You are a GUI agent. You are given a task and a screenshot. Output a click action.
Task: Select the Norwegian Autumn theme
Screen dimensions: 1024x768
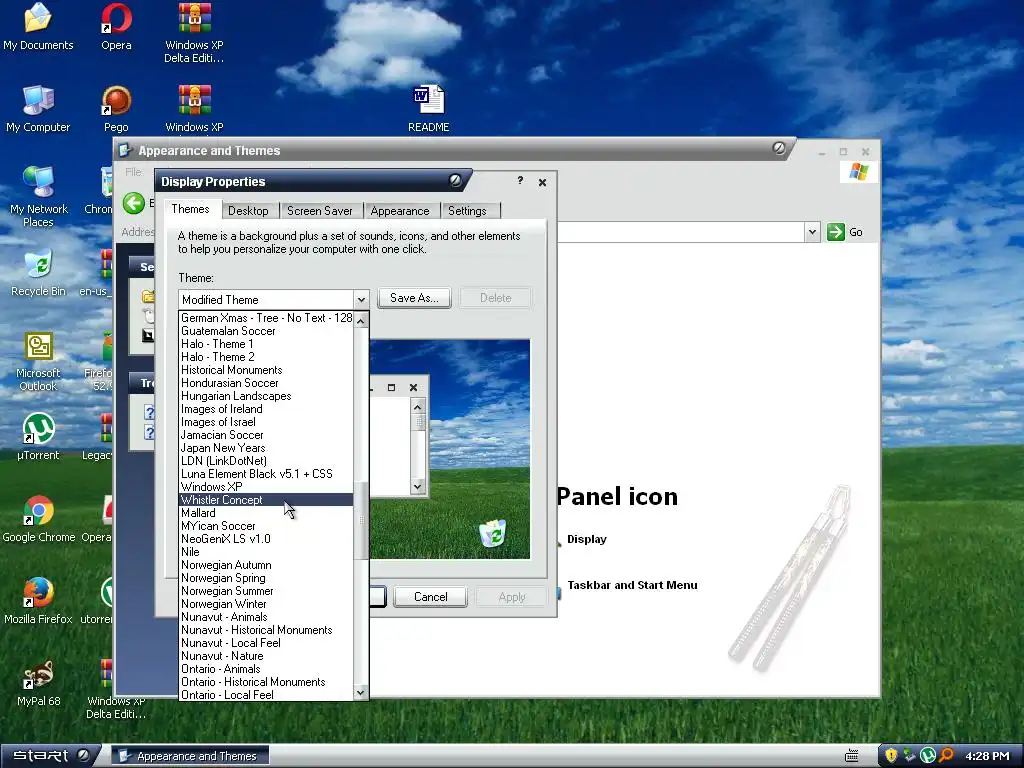(x=266, y=565)
